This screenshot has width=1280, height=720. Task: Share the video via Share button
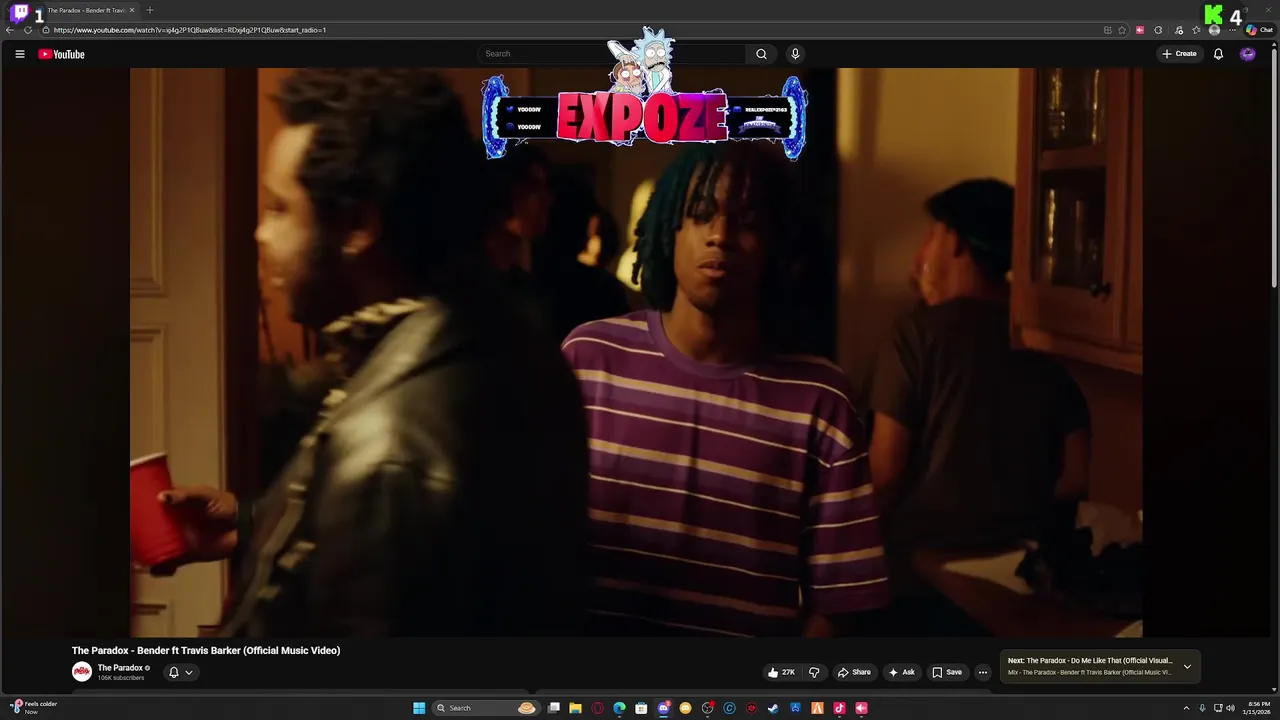pyautogui.click(x=854, y=672)
